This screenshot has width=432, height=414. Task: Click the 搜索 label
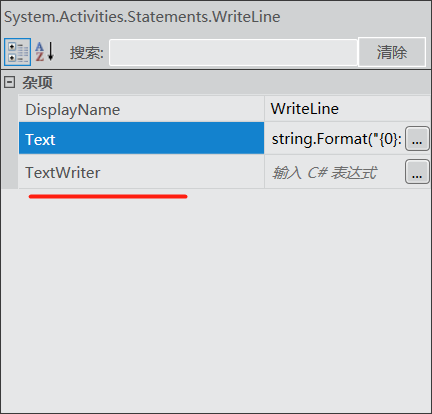(87, 53)
